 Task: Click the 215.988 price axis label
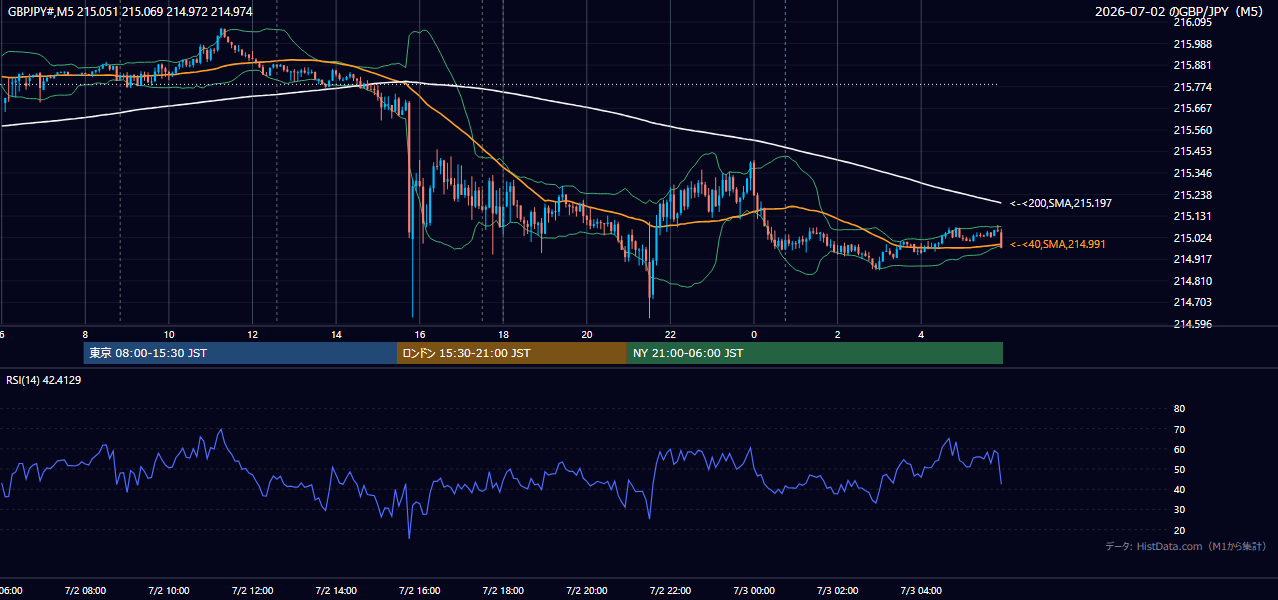tap(1192, 44)
